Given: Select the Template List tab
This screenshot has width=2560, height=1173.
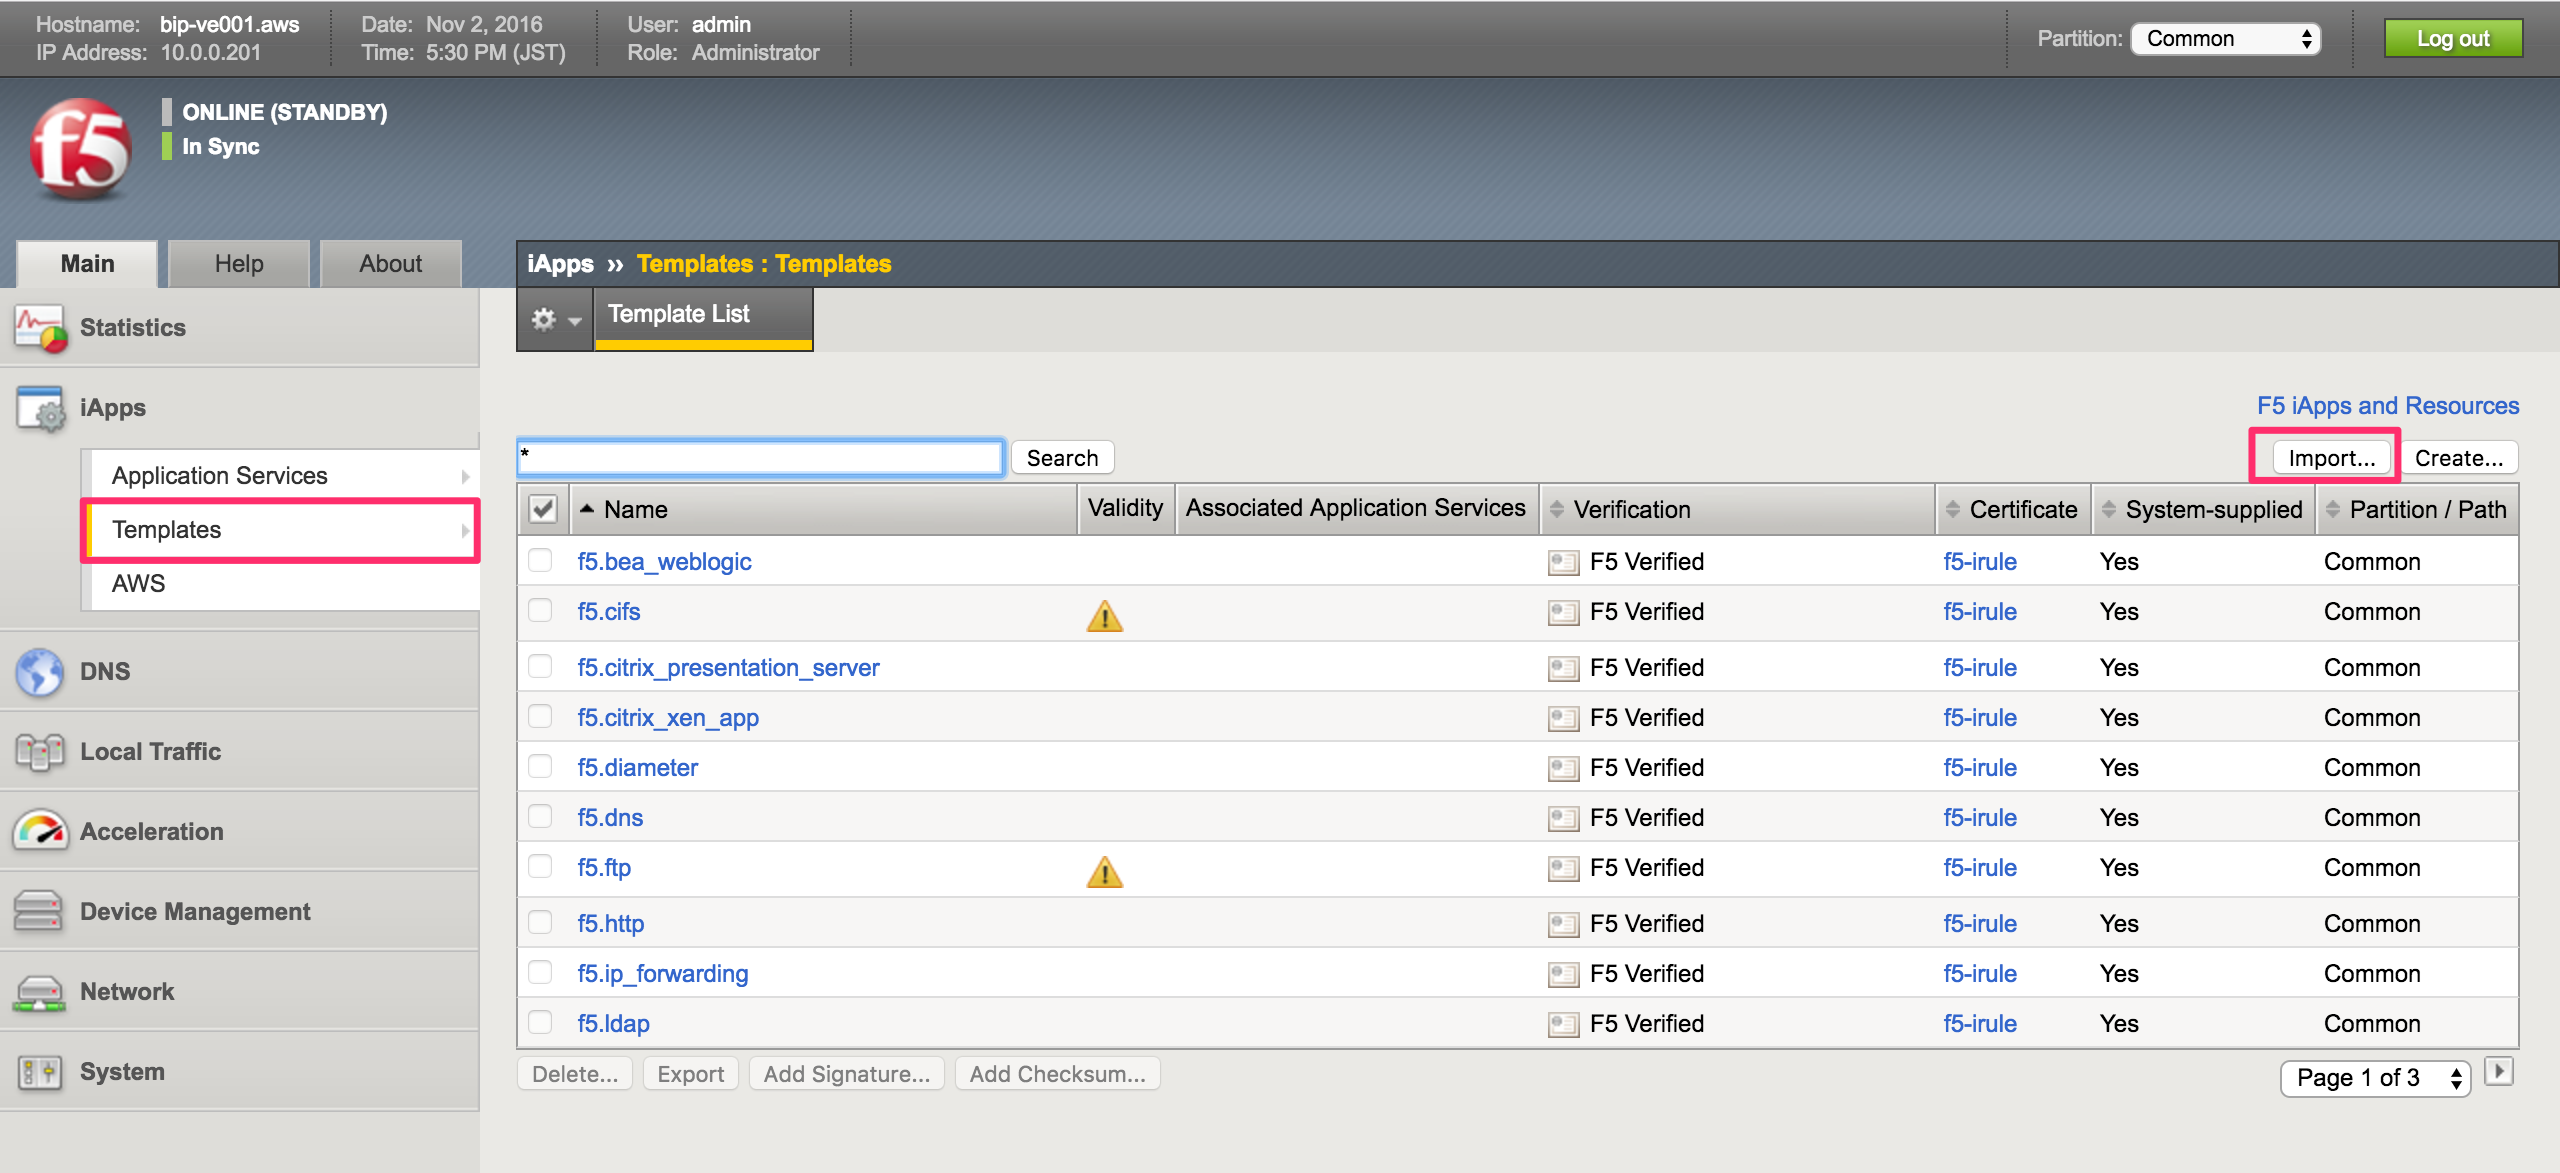Looking at the screenshot, I should coord(703,318).
